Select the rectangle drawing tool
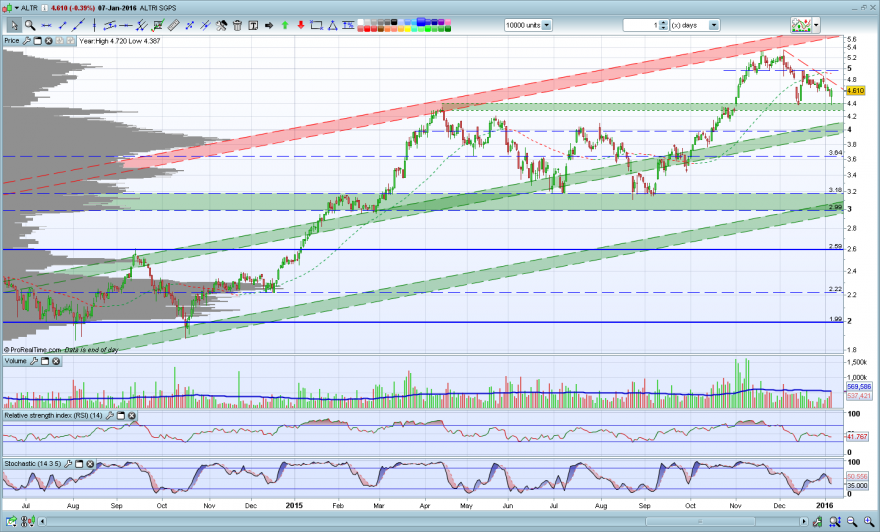The width and height of the screenshot is (880, 532). coord(317,25)
